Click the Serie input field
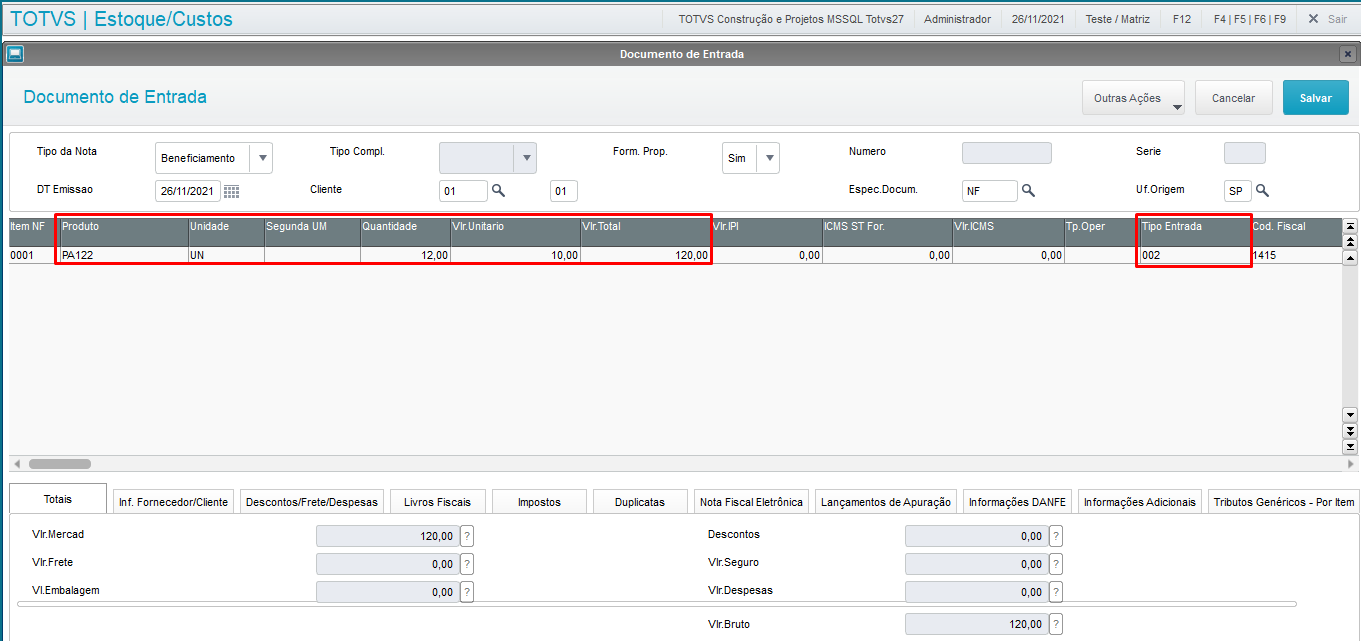 (x=1244, y=153)
